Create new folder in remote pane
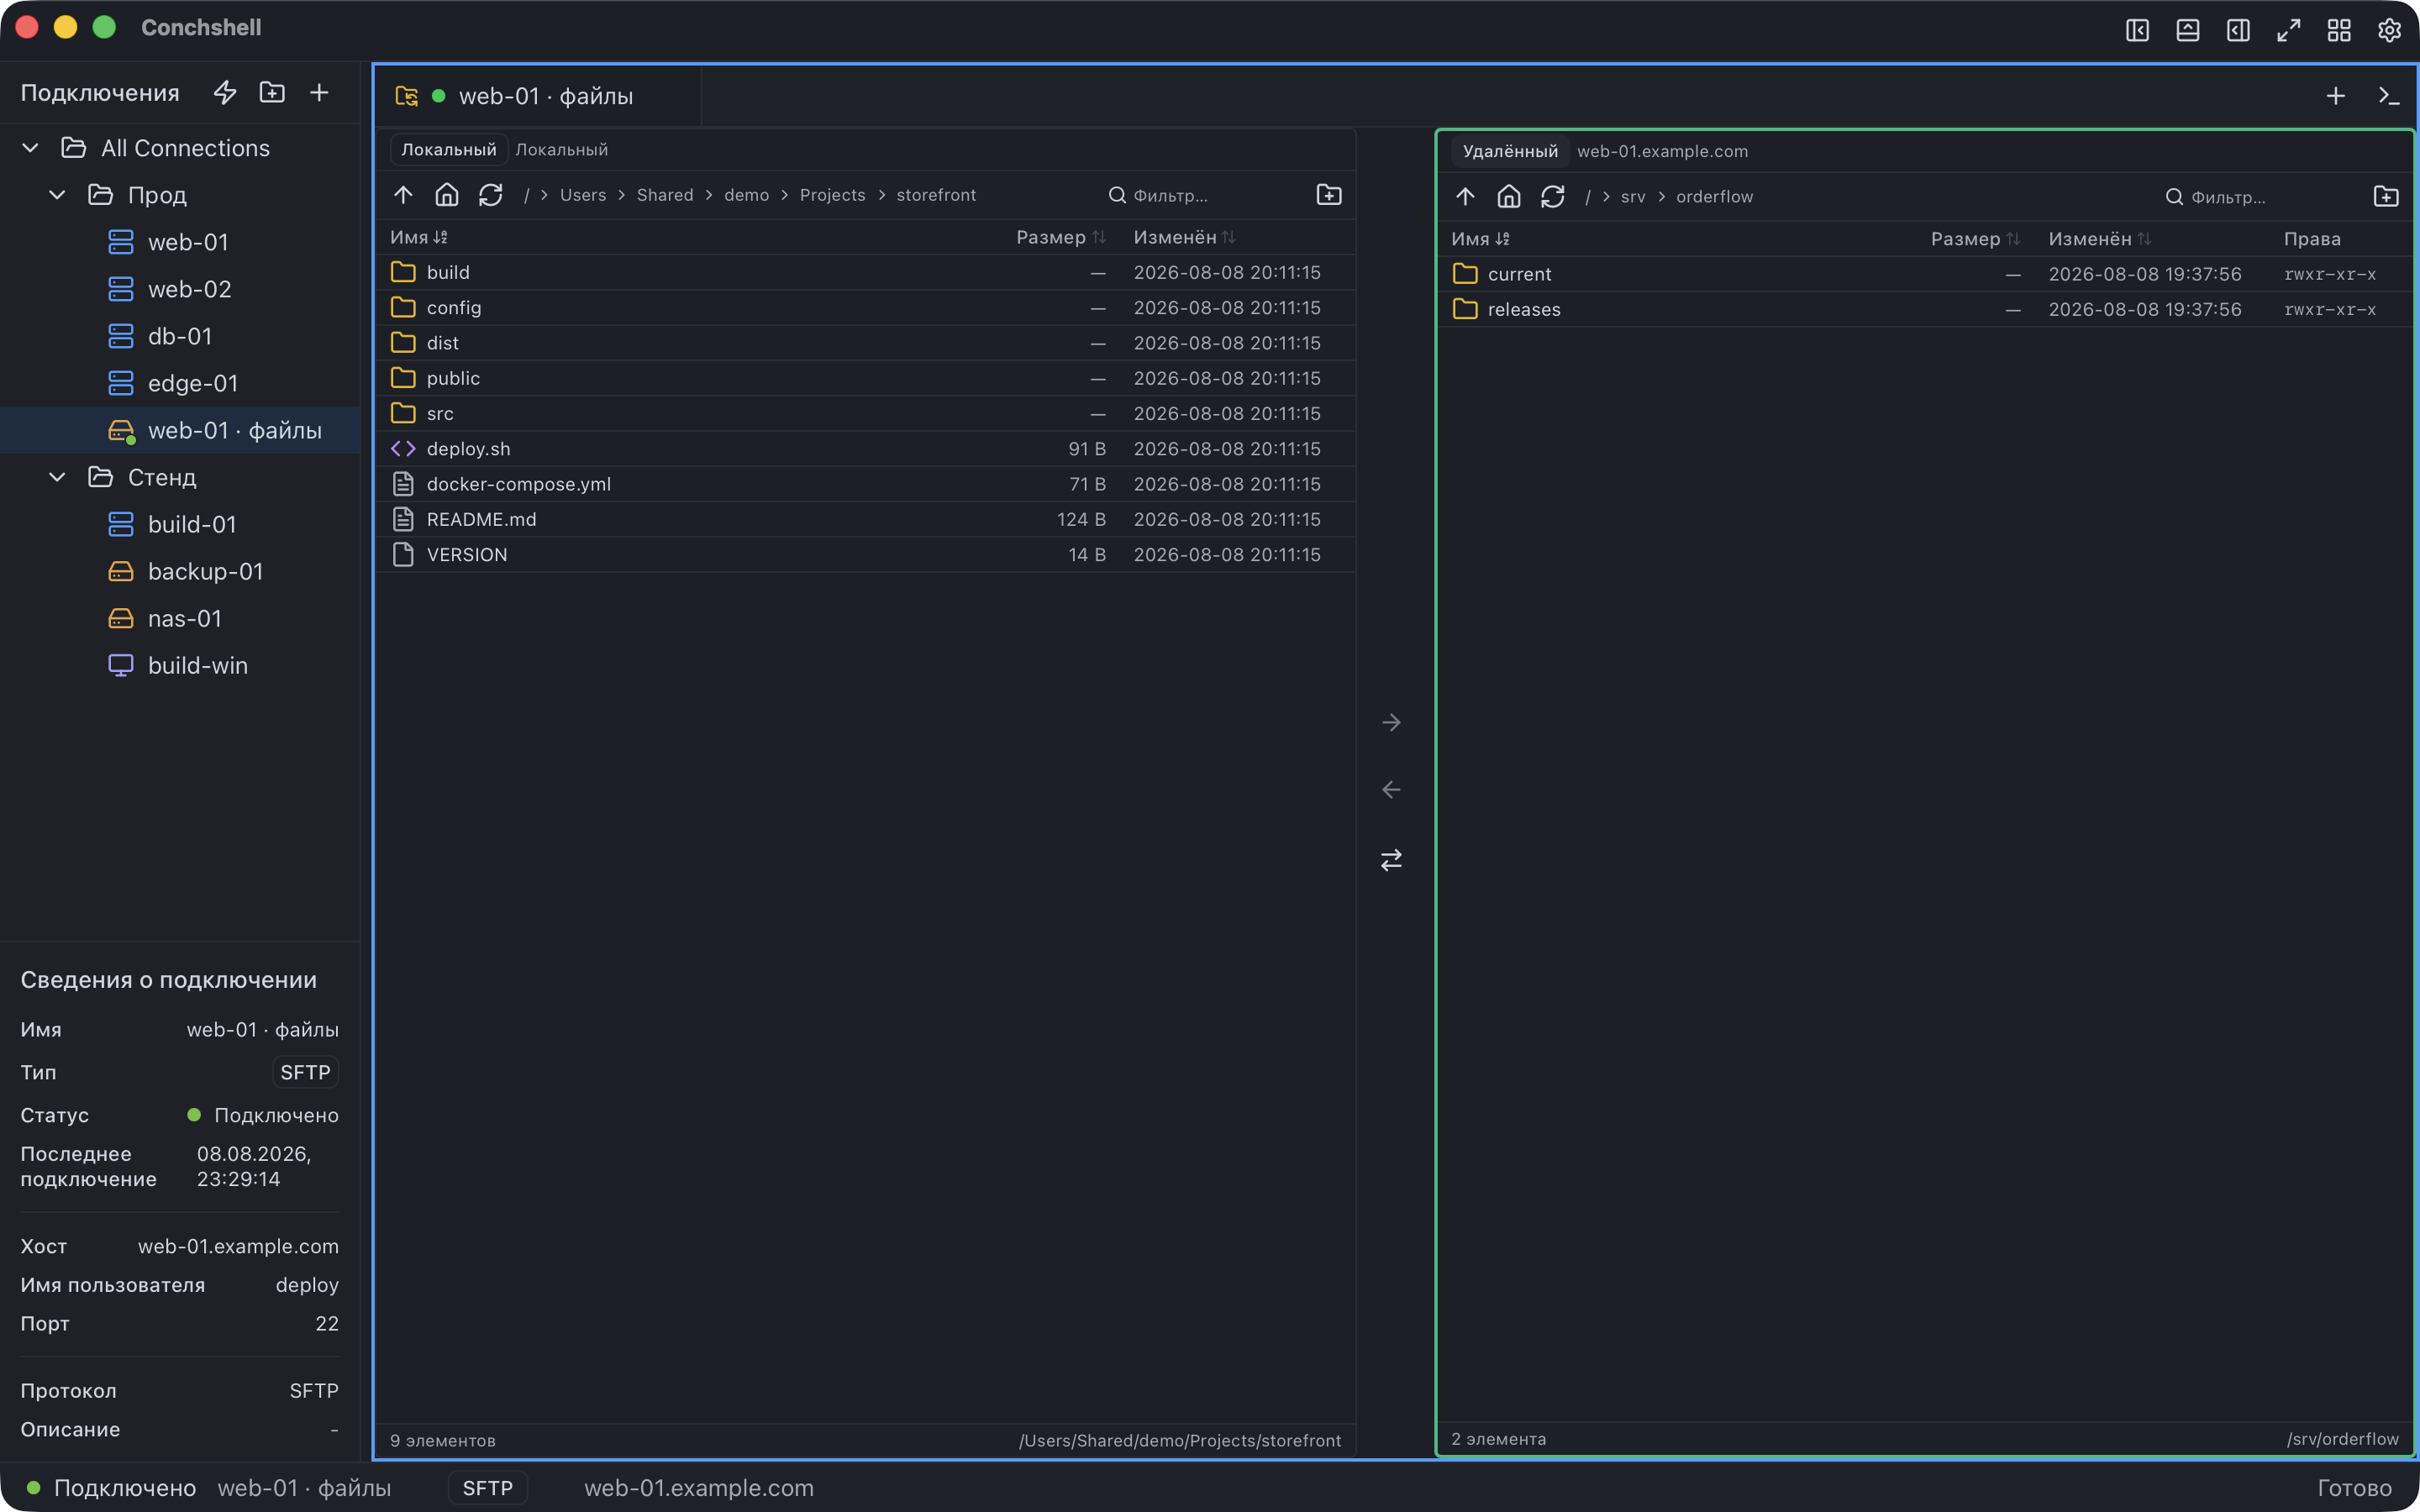The image size is (2420, 1512). tap(2386, 197)
